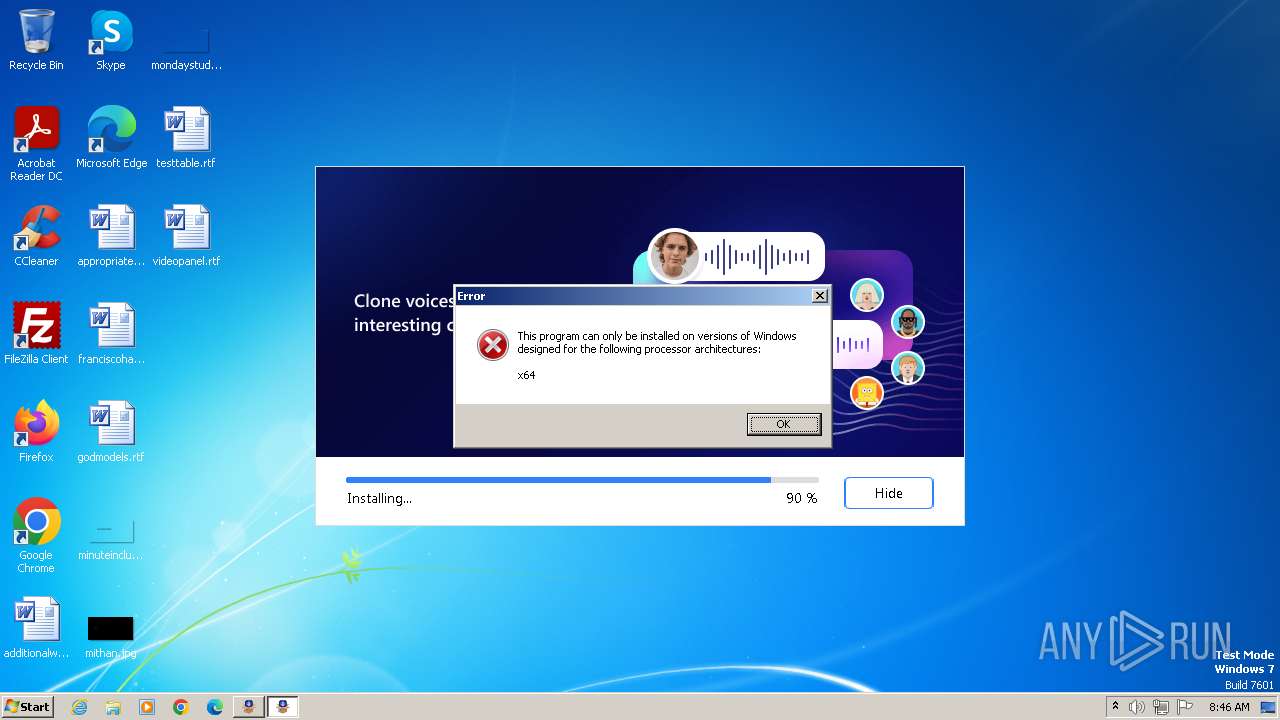Screen dimensions: 1280x720
Task: Open Action Center flag icon
Action: click(1185, 707)
